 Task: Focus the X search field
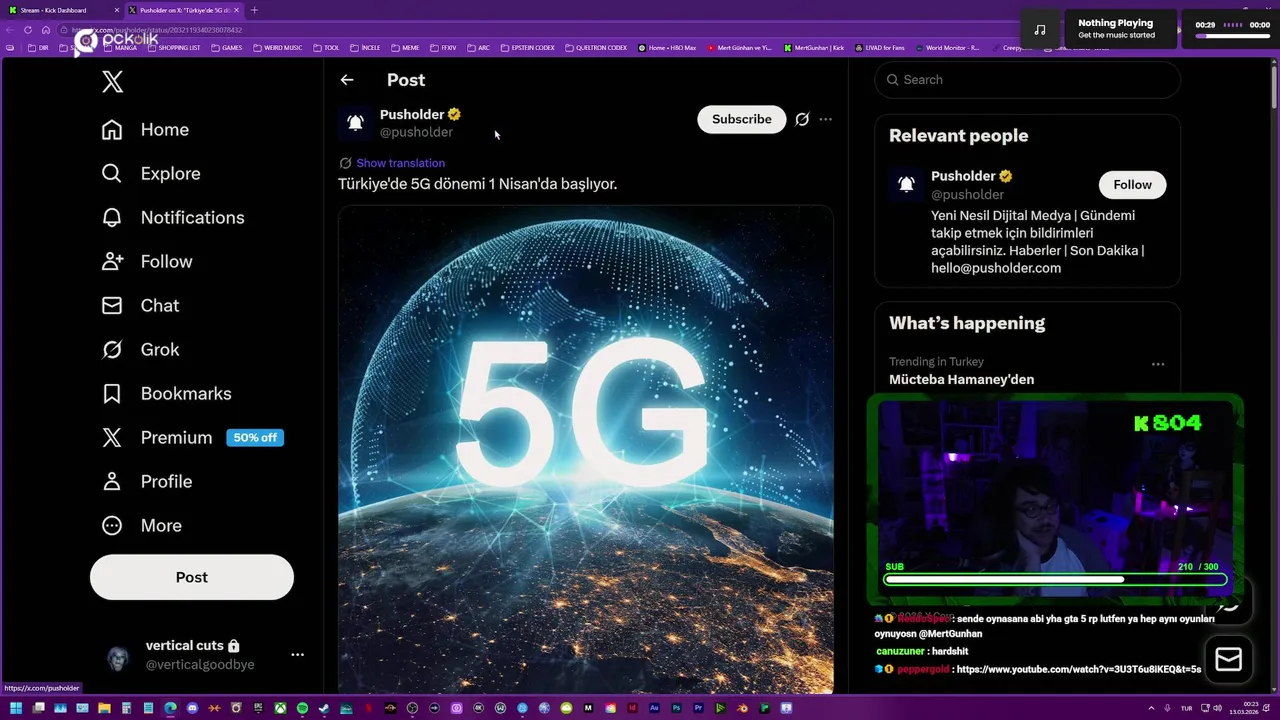point(1027,80)
